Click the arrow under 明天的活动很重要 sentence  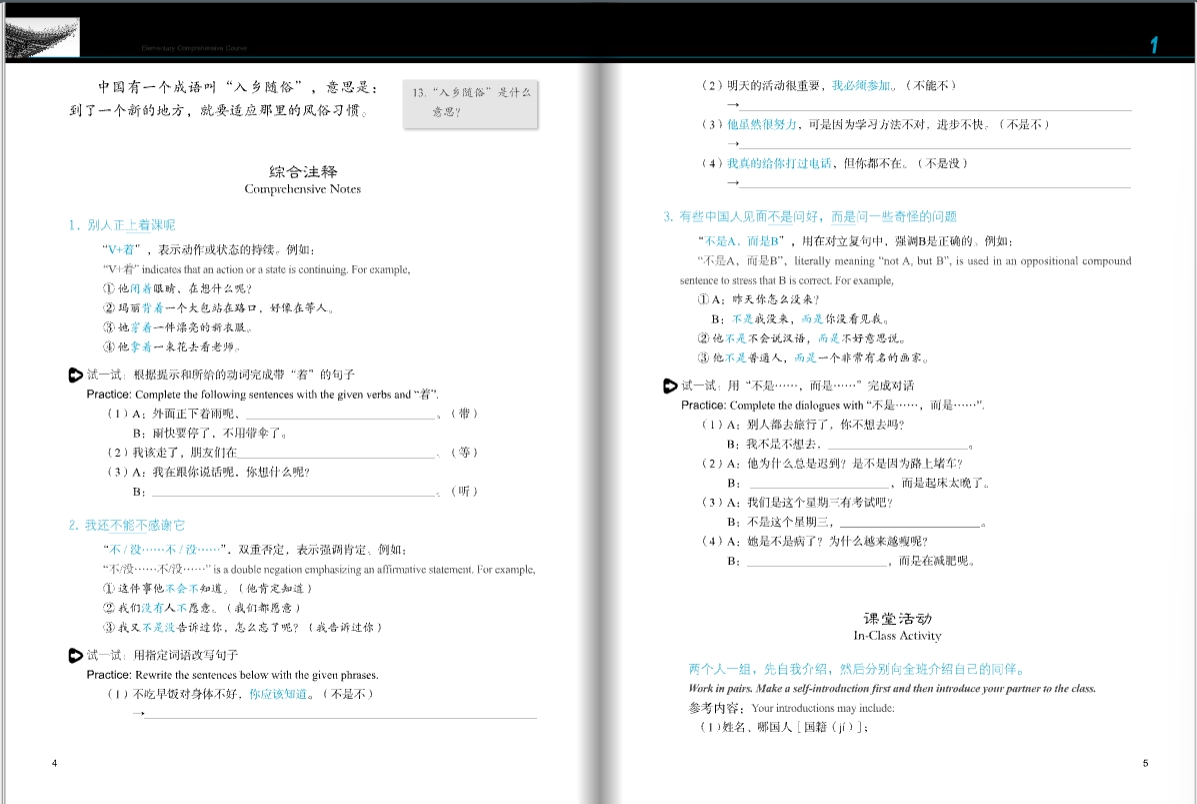(x=733, y=106)
